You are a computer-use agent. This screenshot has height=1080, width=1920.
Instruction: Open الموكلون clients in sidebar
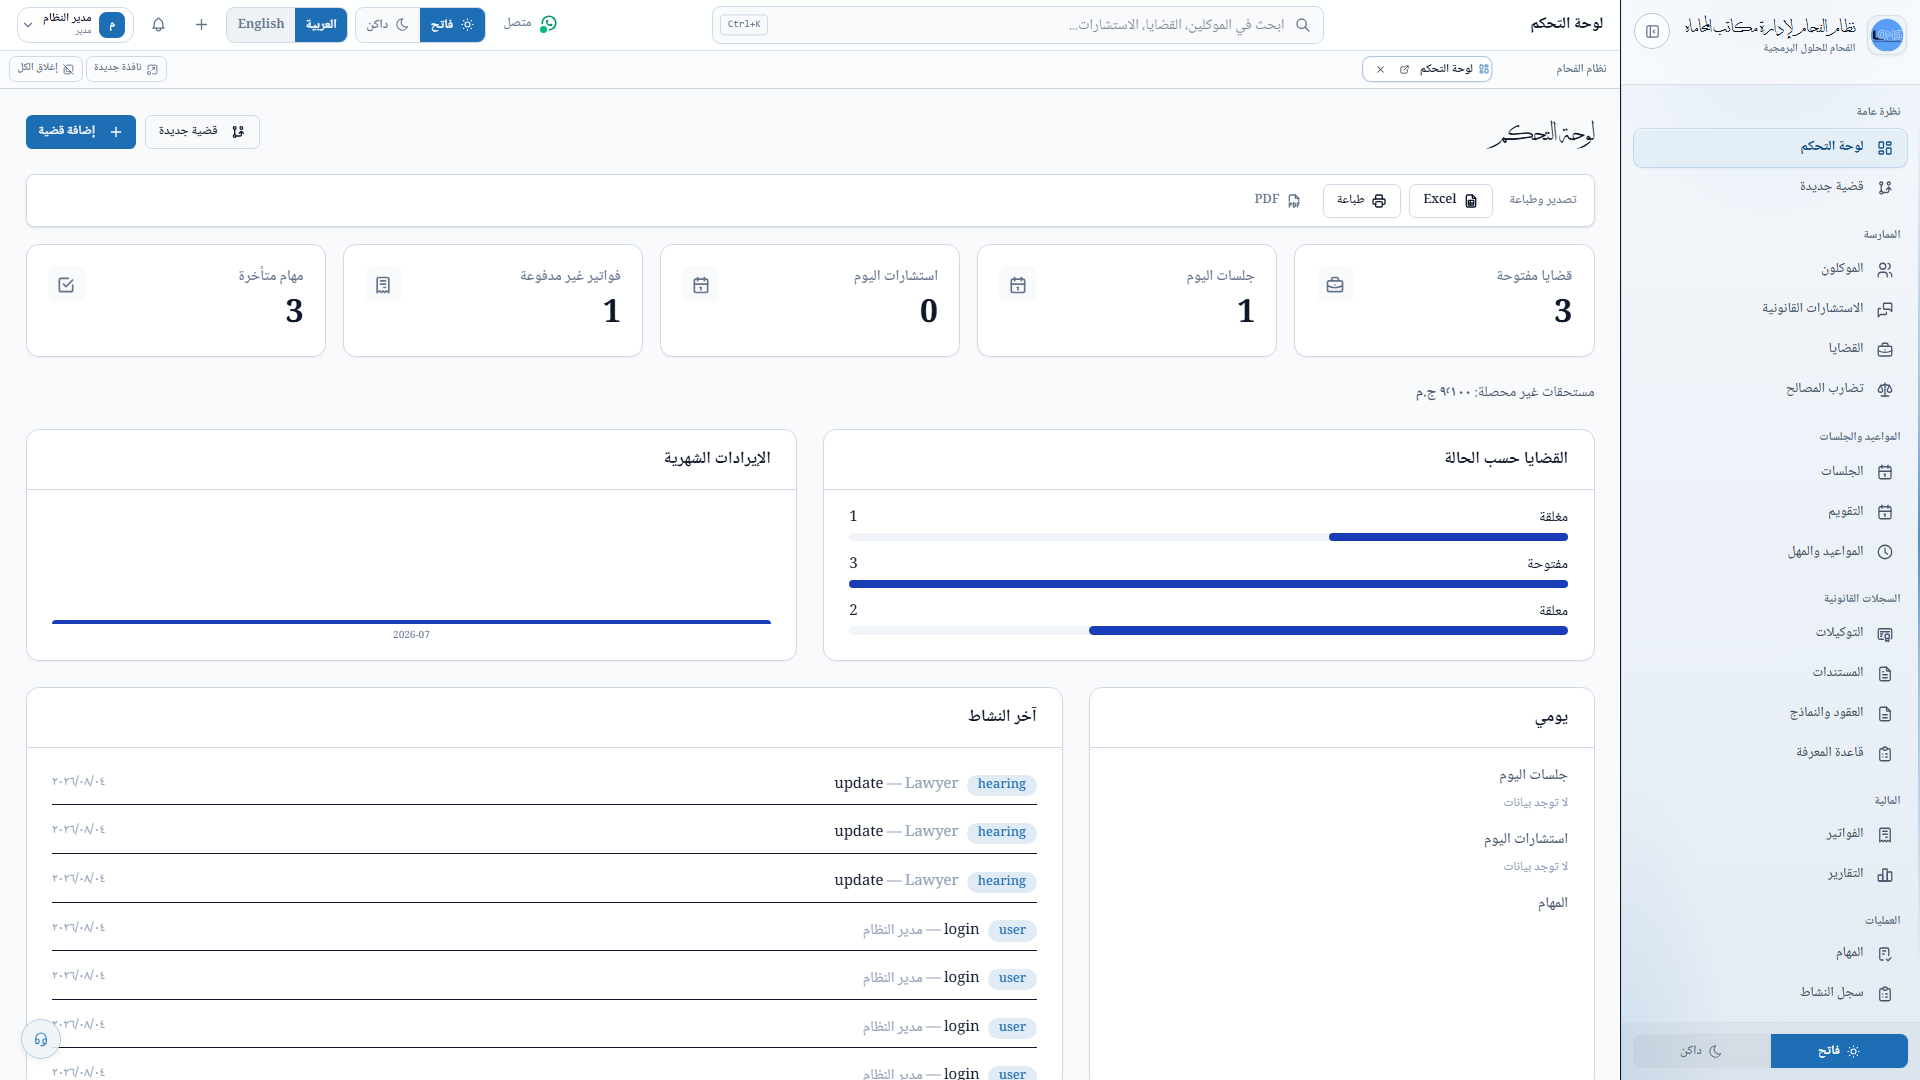[1770, 269]
